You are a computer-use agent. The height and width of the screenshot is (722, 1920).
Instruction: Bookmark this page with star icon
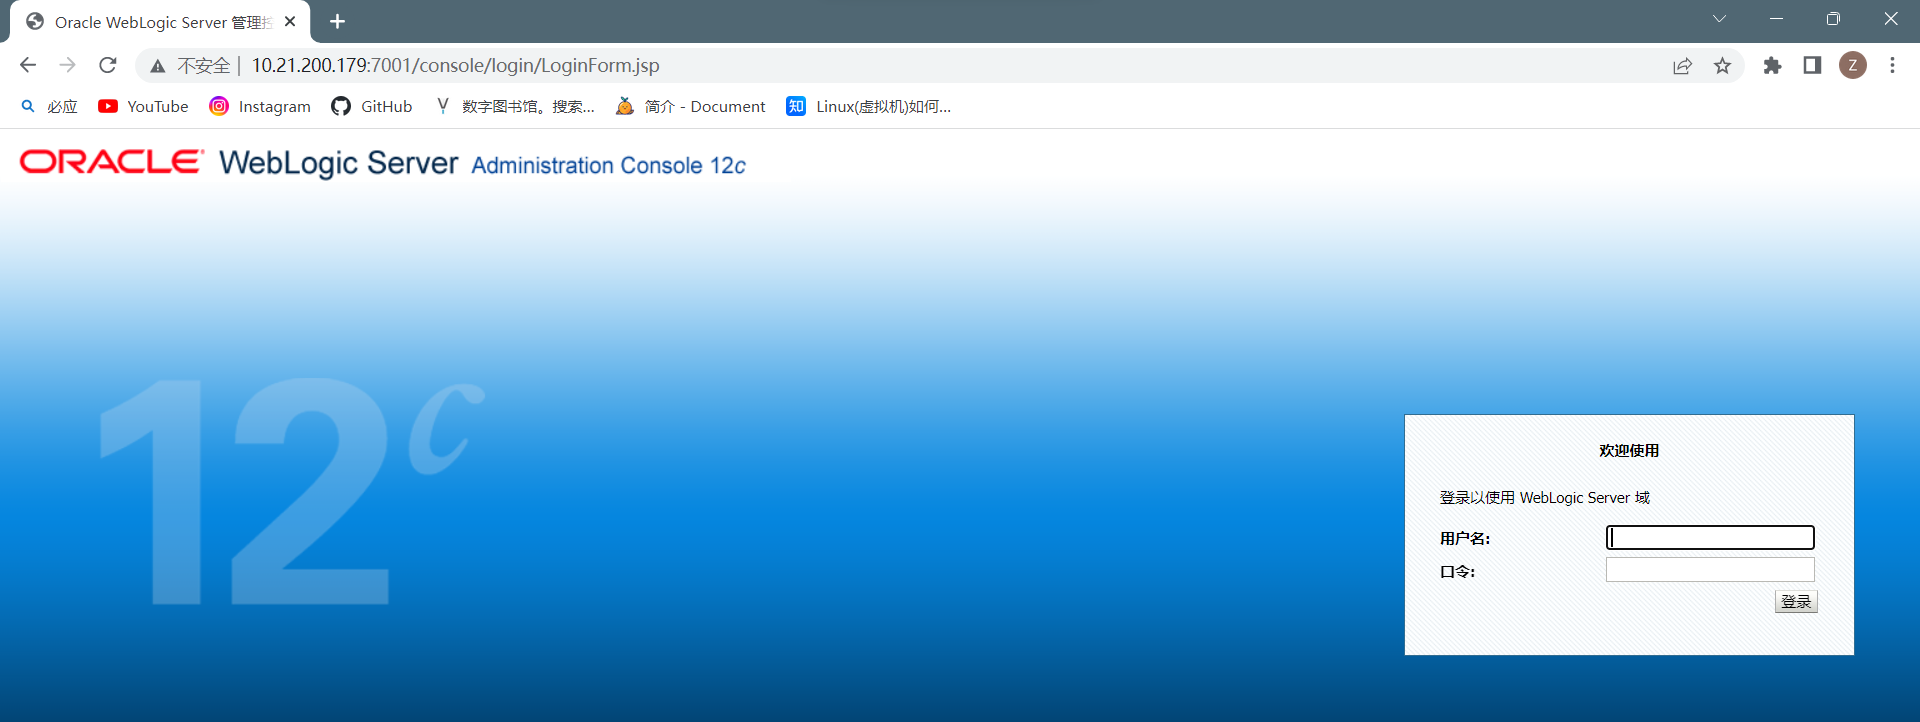tap(1722, 66)
